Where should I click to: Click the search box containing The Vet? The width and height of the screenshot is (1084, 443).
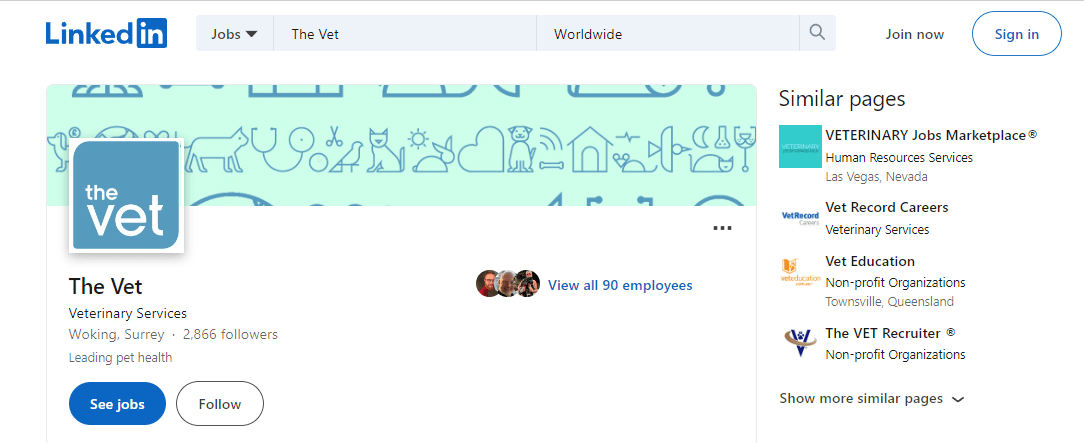(404, 33)
